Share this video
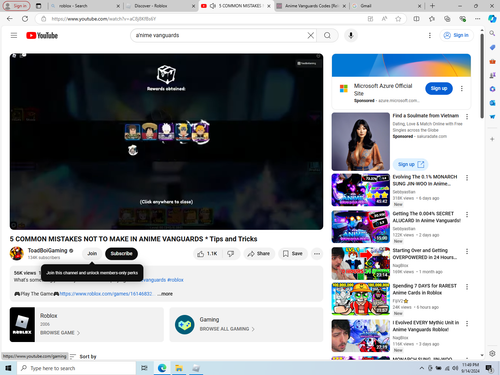Screen dimensions: 500x375 tap(259, 254)
